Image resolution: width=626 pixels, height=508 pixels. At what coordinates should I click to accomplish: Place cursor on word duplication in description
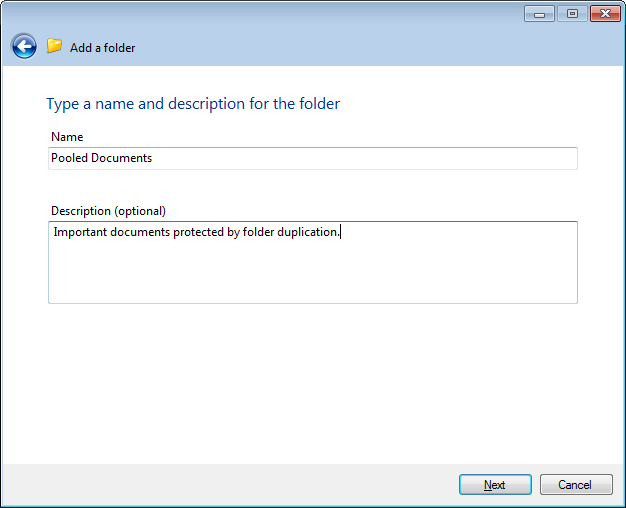[x=307, y=232]
